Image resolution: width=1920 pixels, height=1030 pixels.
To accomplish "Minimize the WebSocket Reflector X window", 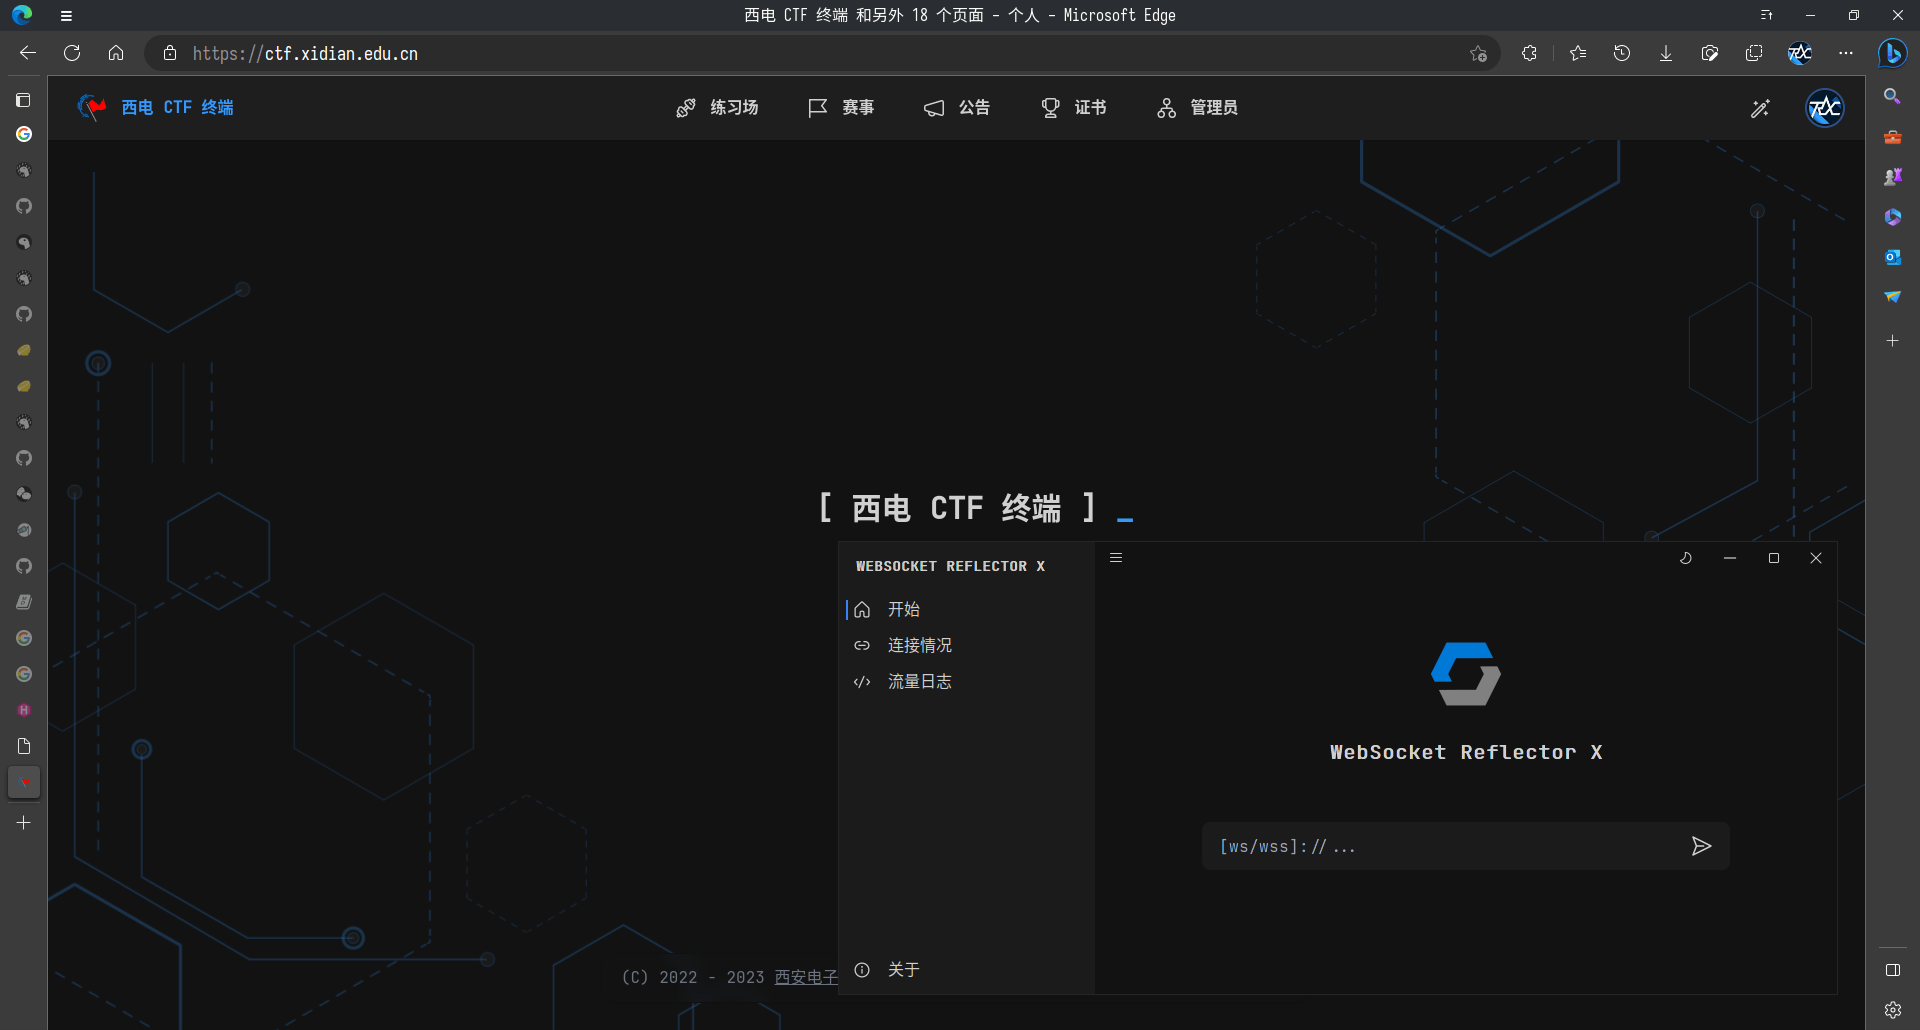I will (x=1730, y=558).
